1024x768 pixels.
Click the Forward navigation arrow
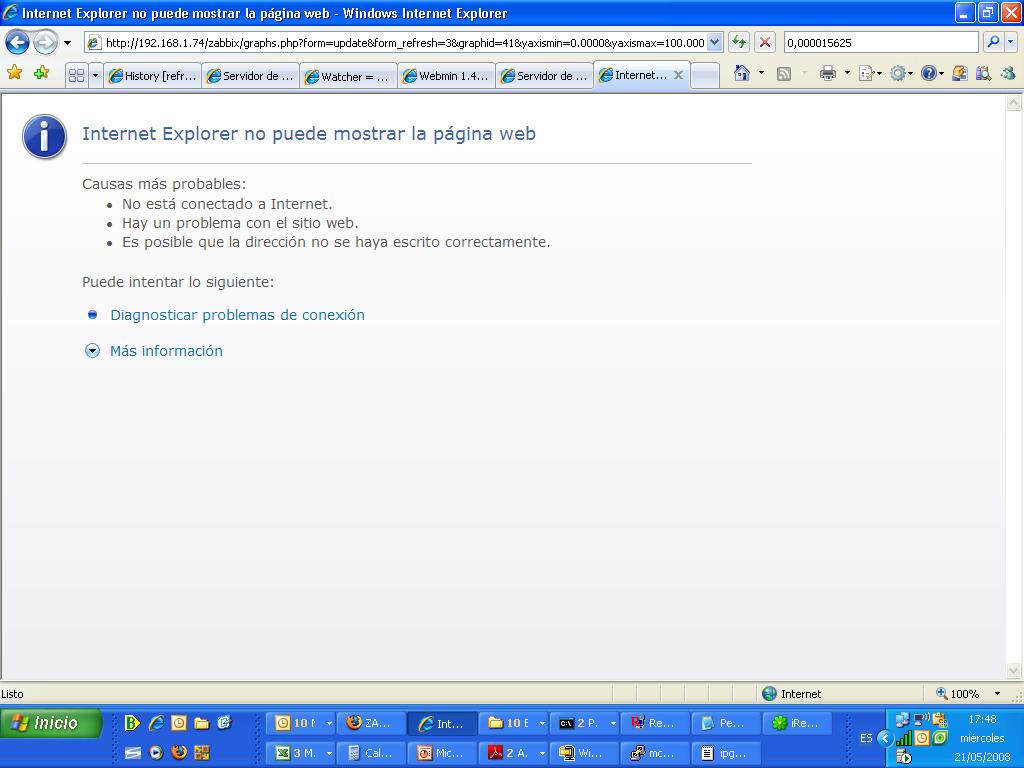(x=45, y=43)
